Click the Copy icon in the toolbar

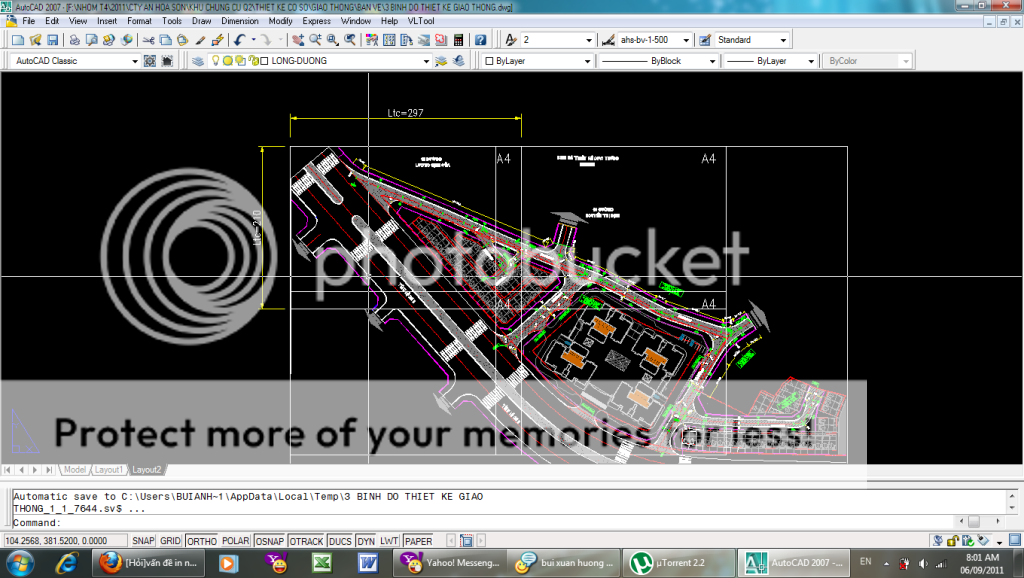[x=166, y=40]
